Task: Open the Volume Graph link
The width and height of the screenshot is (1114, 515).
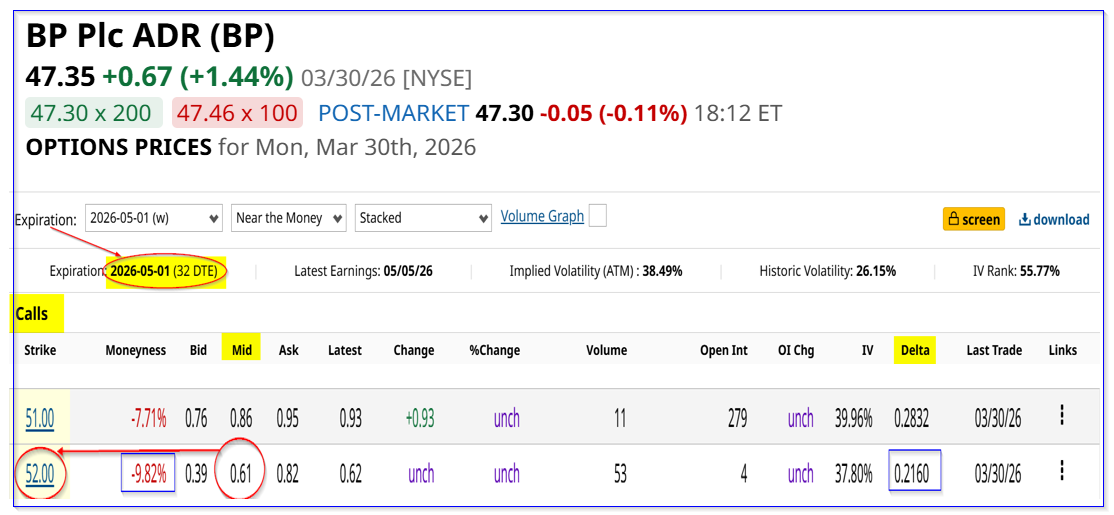Action: pyautogui.click(x=542, y=216)
